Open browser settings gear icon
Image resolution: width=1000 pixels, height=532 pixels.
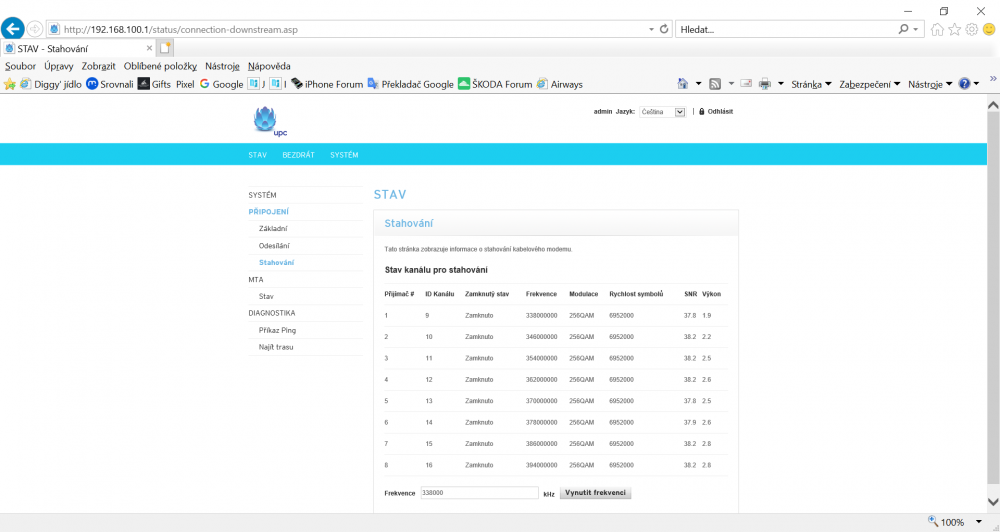tap(971, 29)
